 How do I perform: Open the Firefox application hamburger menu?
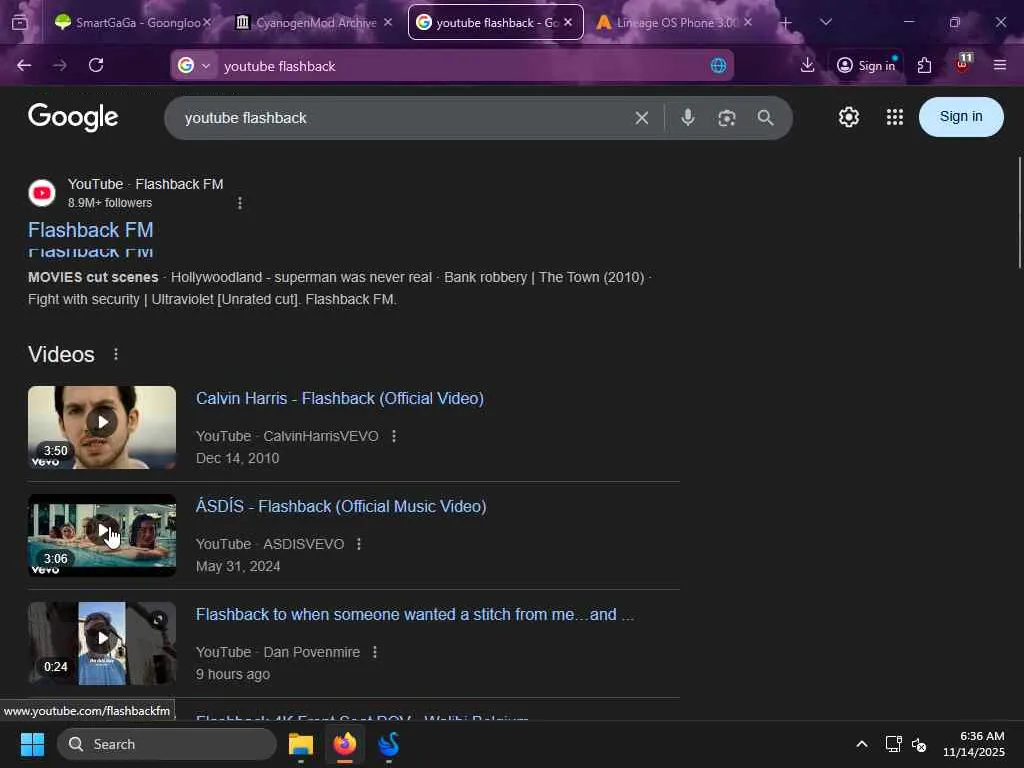pyautogui.click(x=999, y=65)
